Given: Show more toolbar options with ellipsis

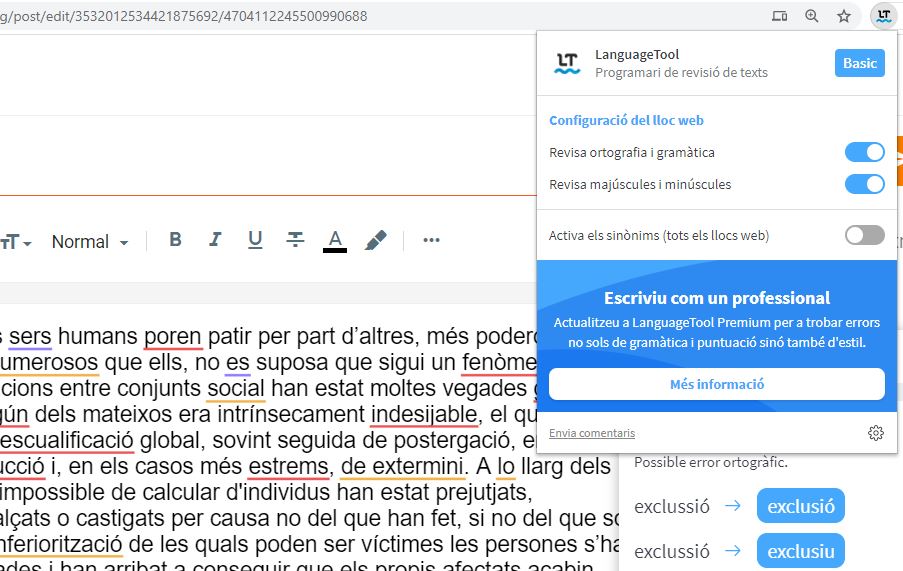Looking at the screenshot, I should coord(431,240).
